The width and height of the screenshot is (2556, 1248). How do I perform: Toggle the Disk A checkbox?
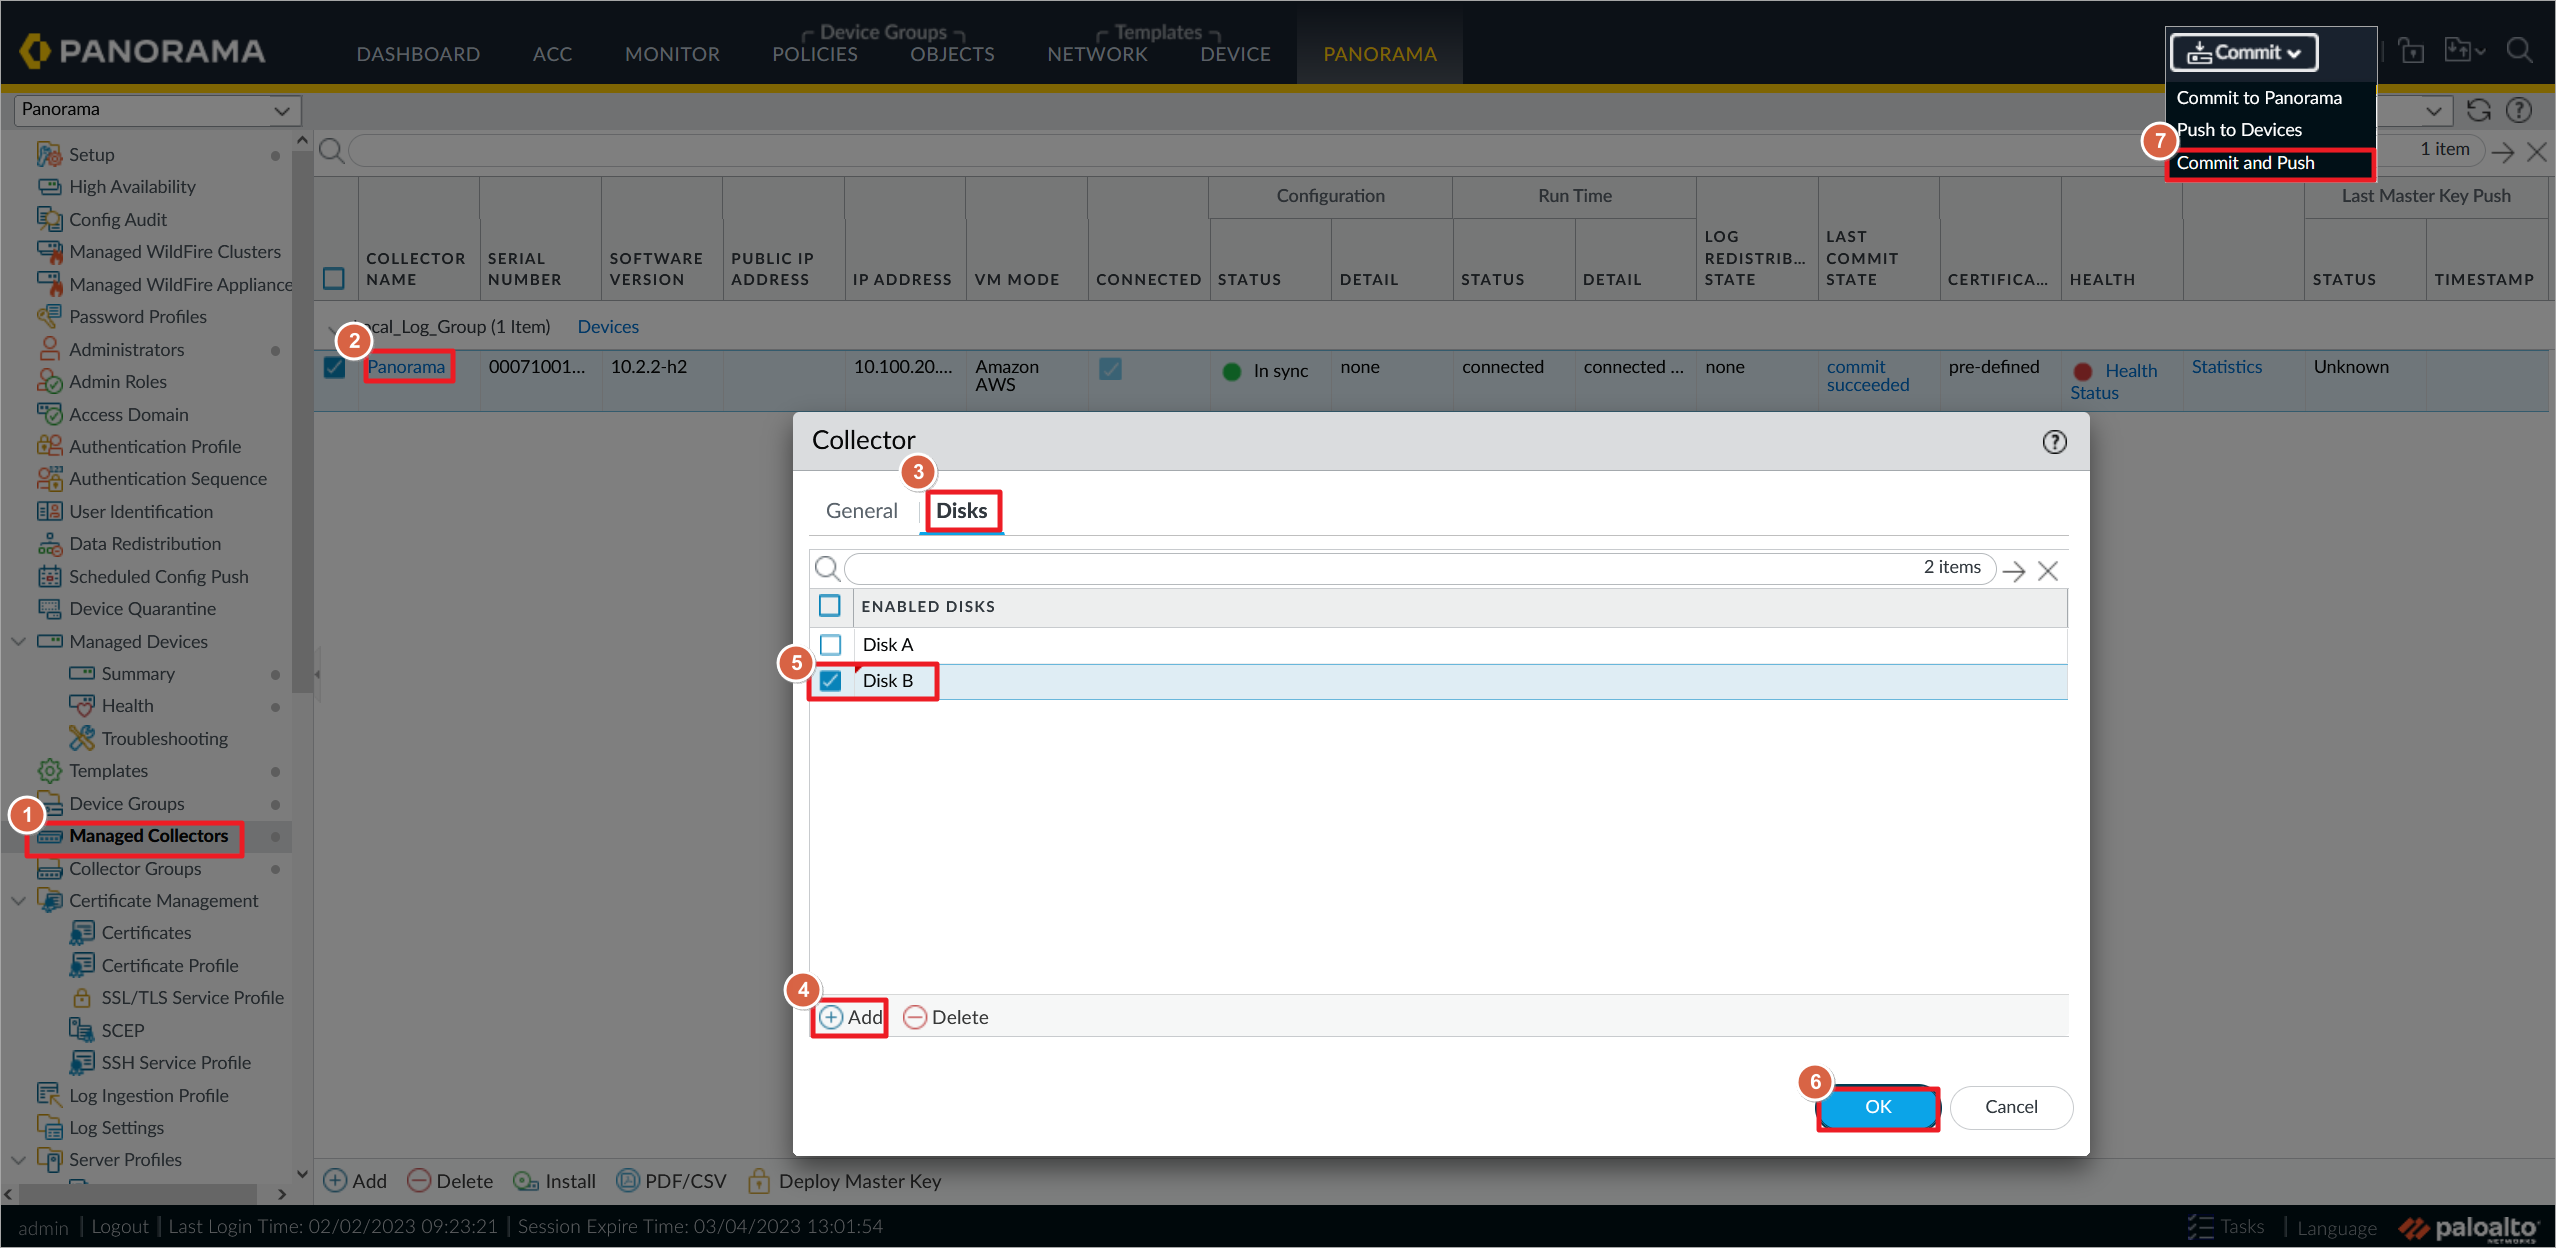click(x=830, y=644)
